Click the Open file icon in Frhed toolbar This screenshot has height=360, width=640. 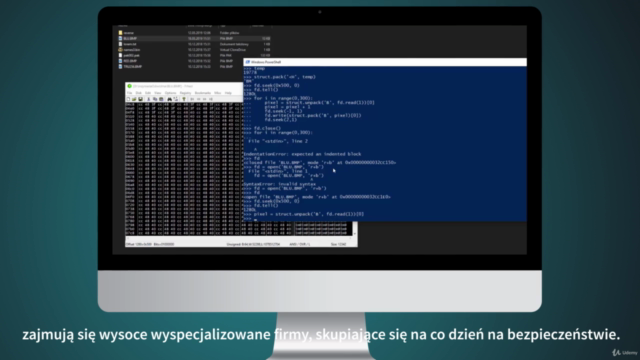pos(134,99)
